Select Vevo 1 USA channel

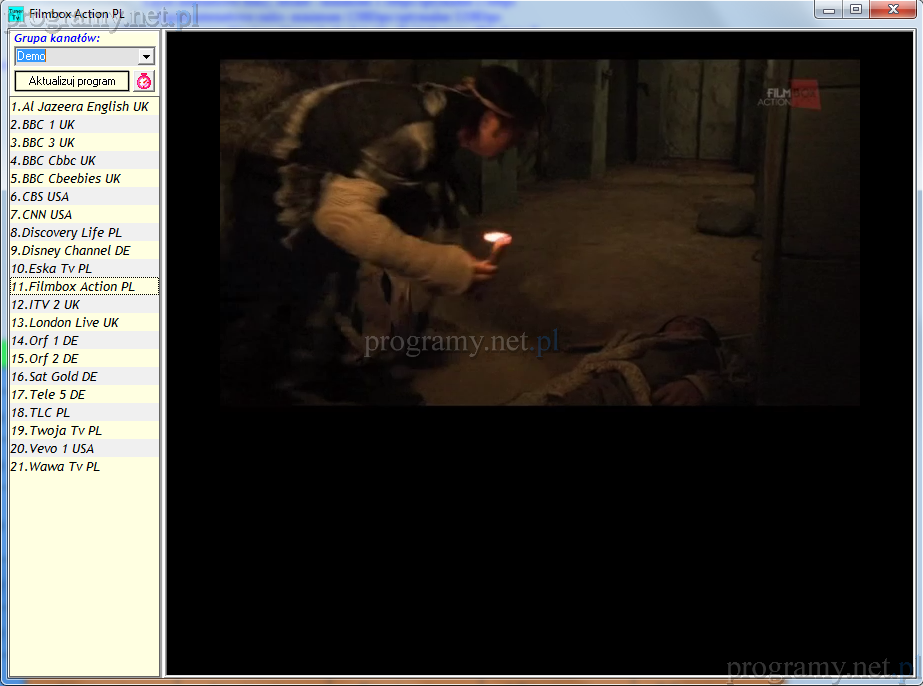52,449
